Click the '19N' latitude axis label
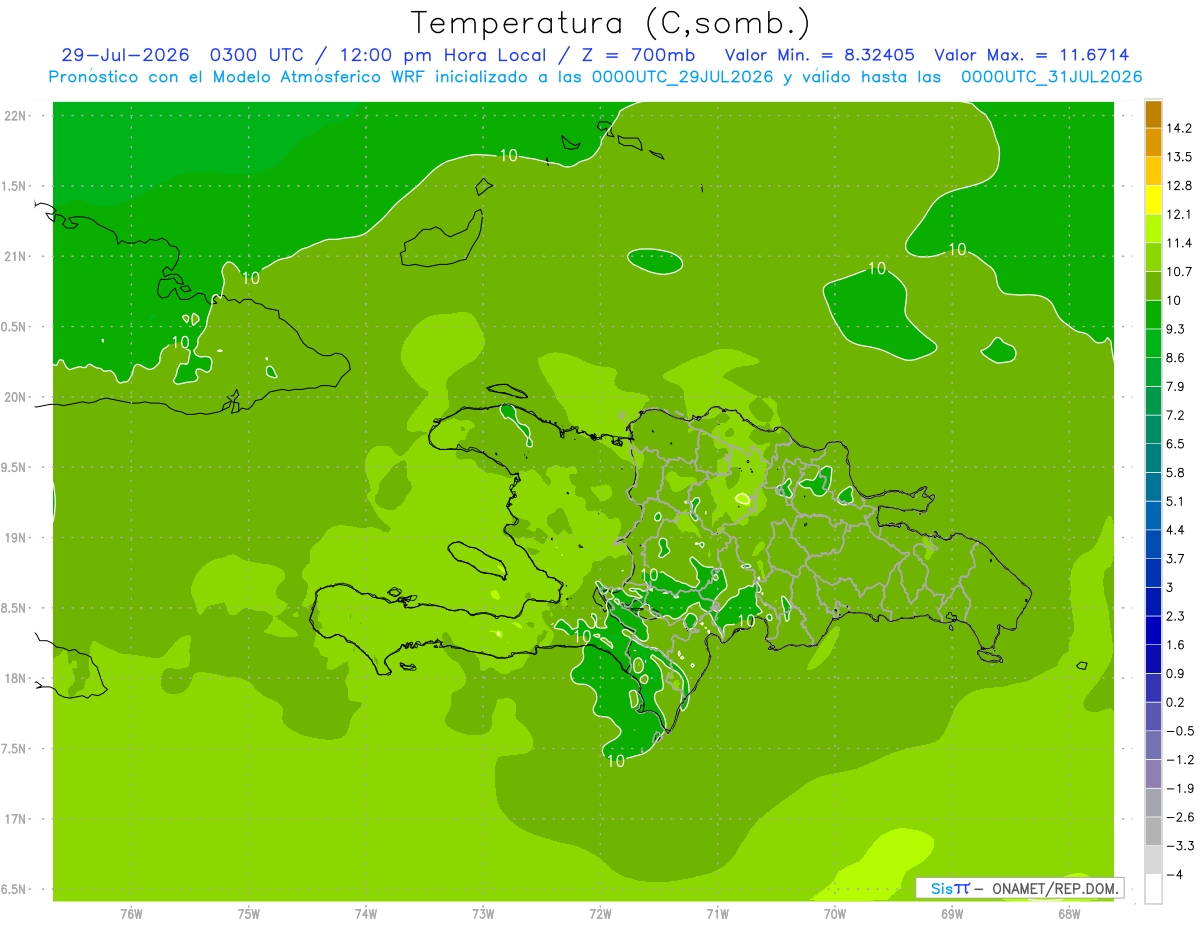The height and width of the screenshot is (927, 1200). [17, 538]
